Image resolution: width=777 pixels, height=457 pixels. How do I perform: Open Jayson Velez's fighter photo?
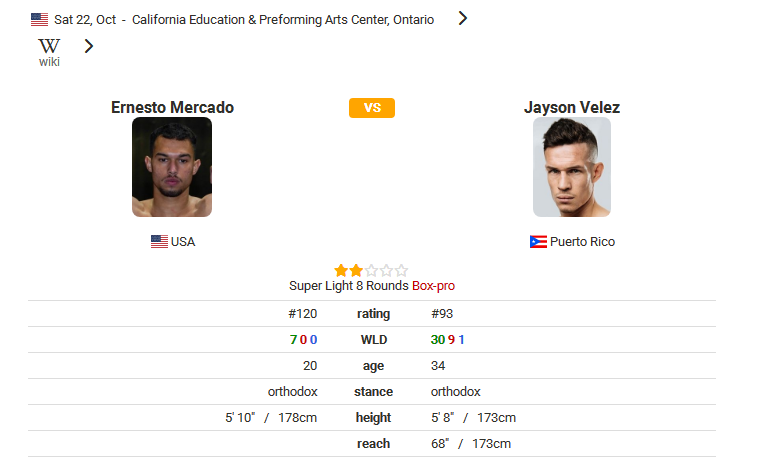pyautogui.click(x=572, y=167)
